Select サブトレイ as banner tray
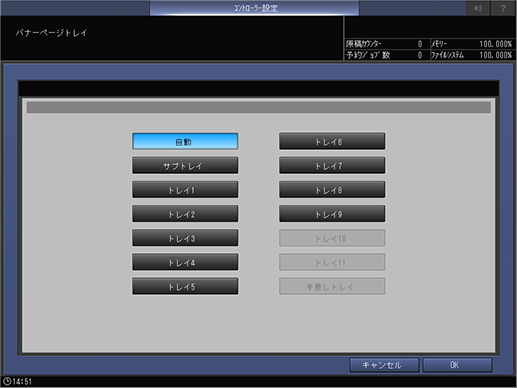This screenshot has width=517, height=388. tap(185, 166)
